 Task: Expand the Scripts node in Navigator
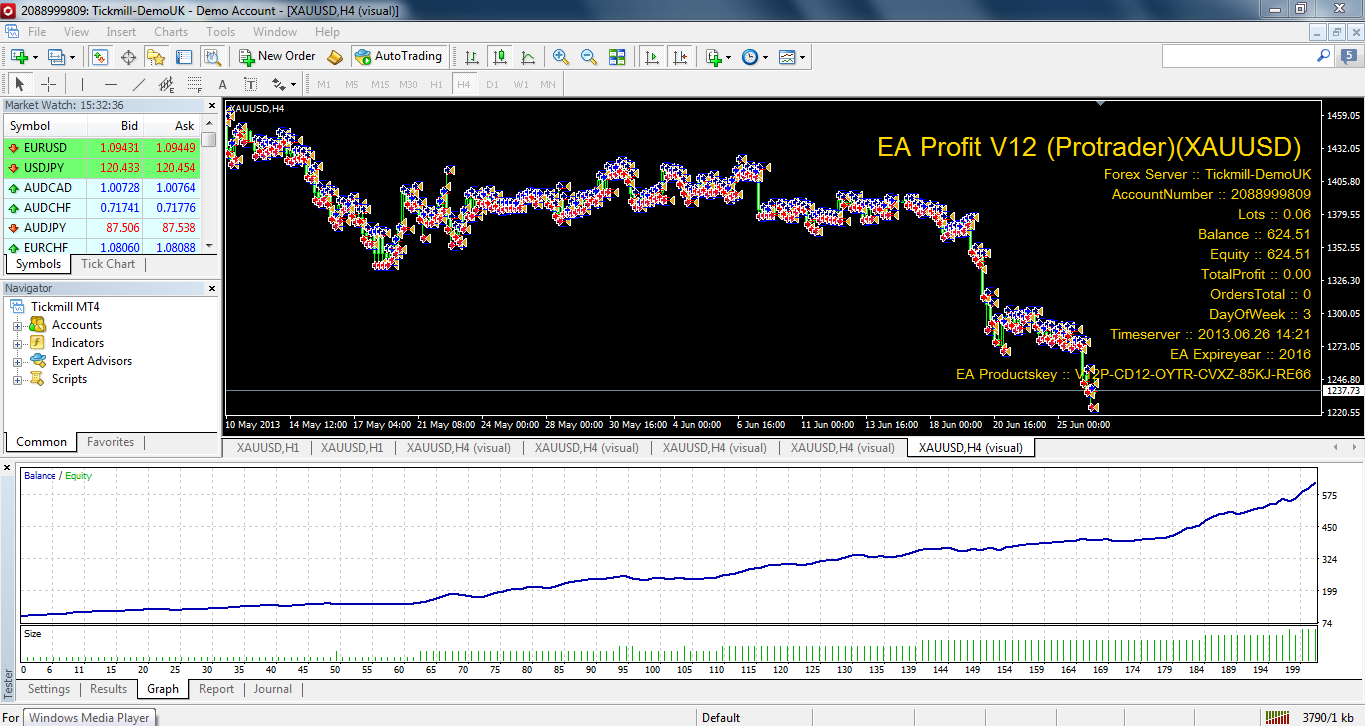tap(17, 379)
